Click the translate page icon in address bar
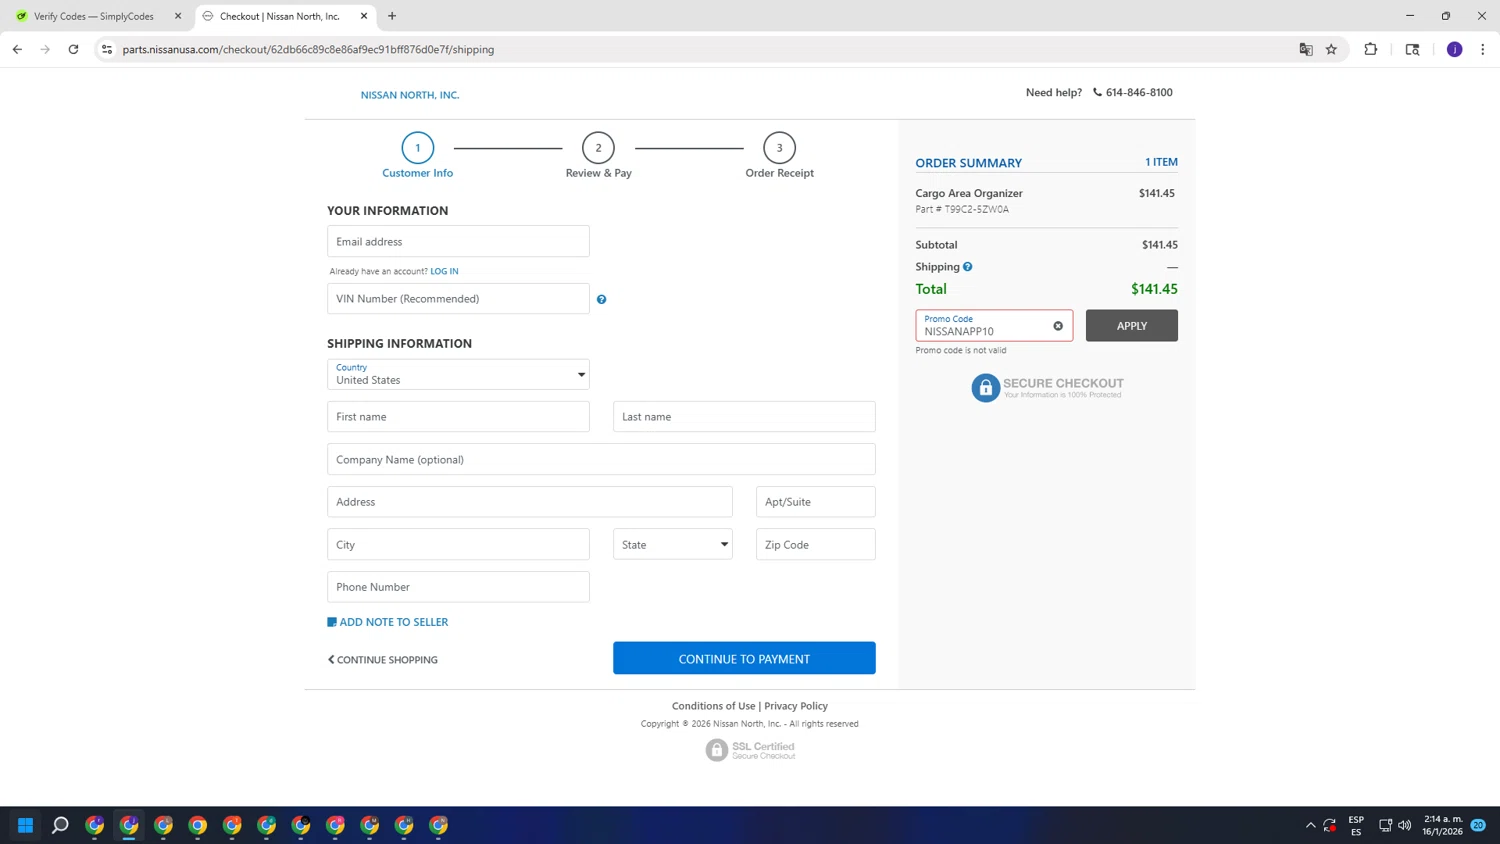This screenshot has width=1500, height=844. click(1306, 49)
